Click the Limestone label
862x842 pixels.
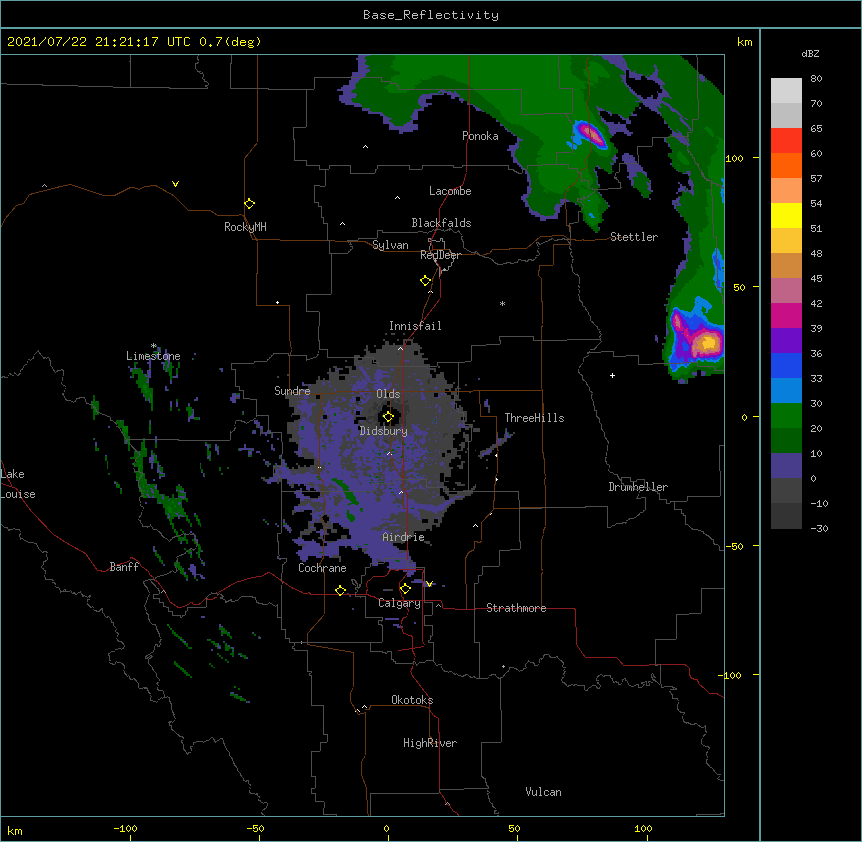pyautogui.click(x=153, y=356)
